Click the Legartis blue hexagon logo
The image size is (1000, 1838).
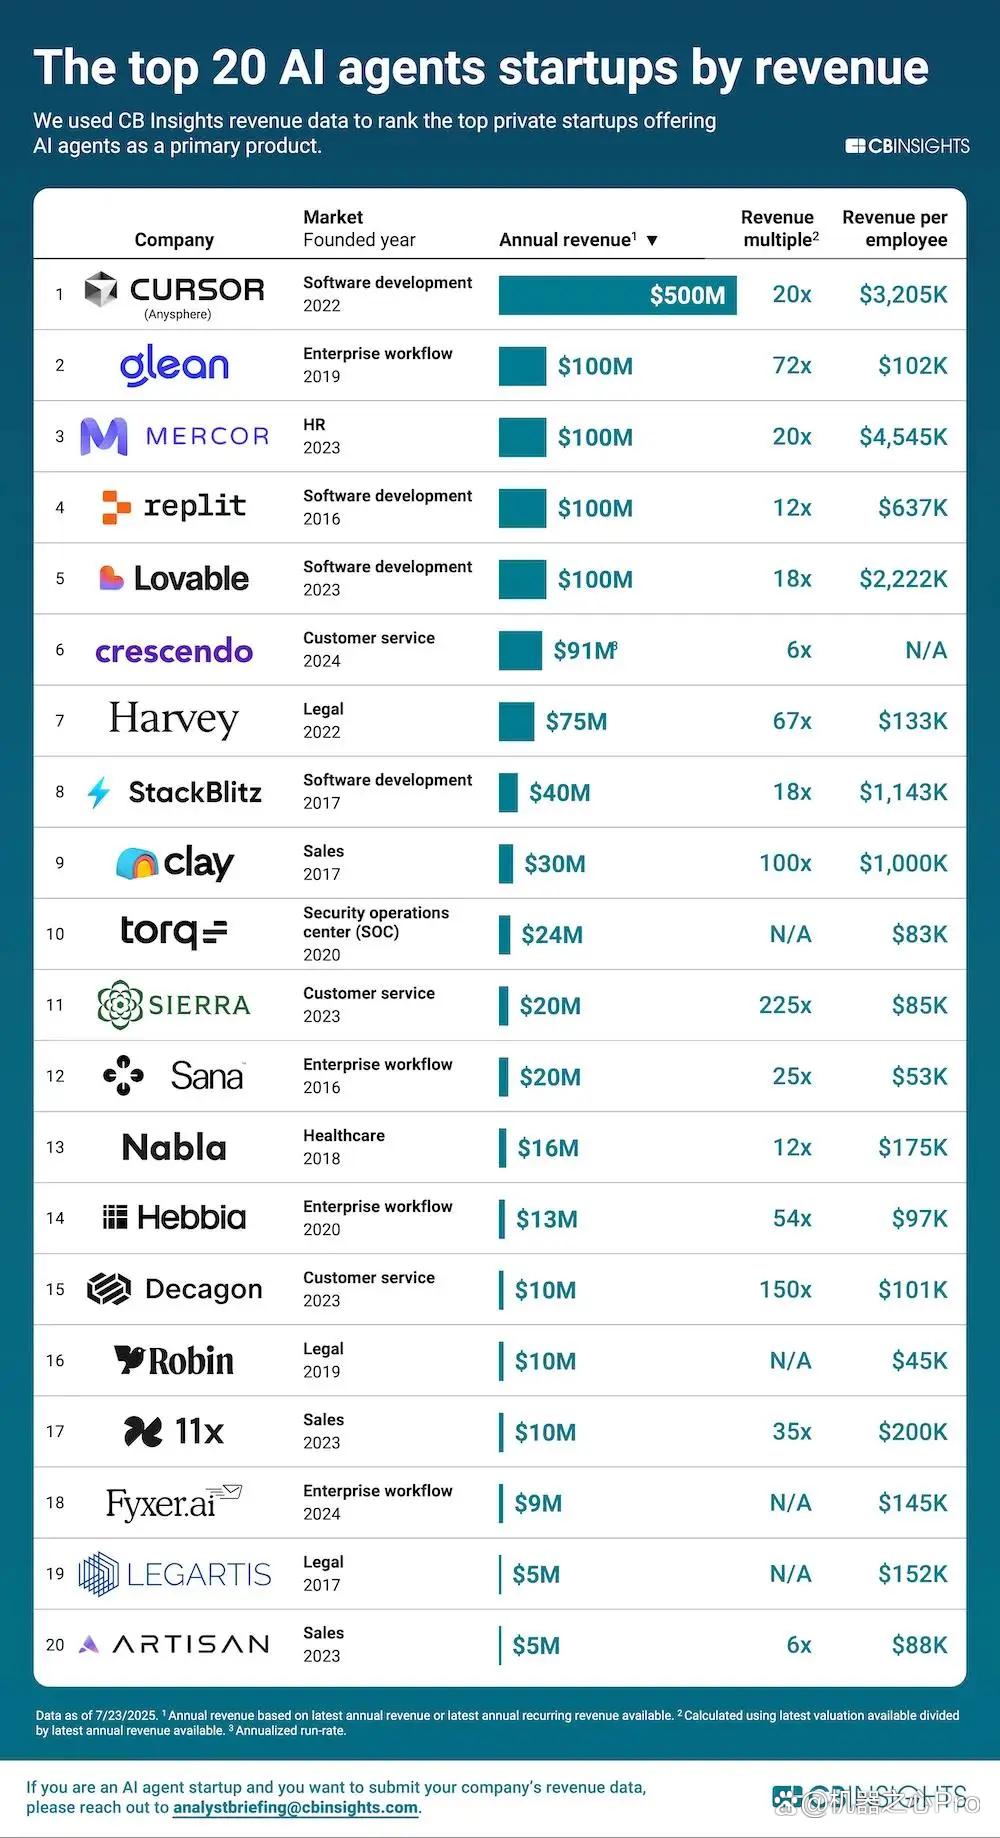pos(98,1574)
